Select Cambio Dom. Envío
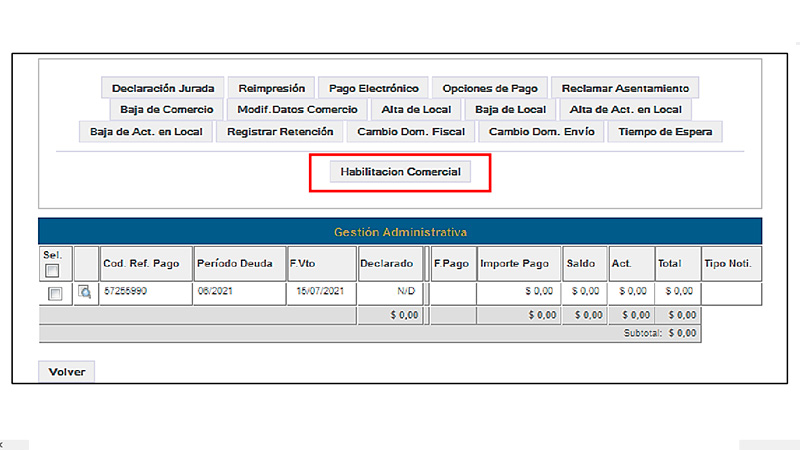The width and height of the screenshot is (800, 450). click(x=541, y=131)
